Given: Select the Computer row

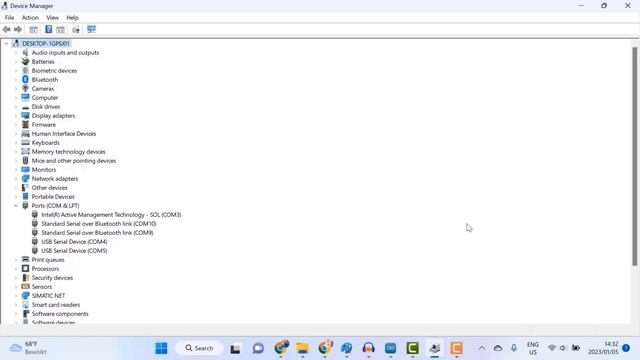Looking at the screenshot, I should pyautogui.click(x=45, y=98).
